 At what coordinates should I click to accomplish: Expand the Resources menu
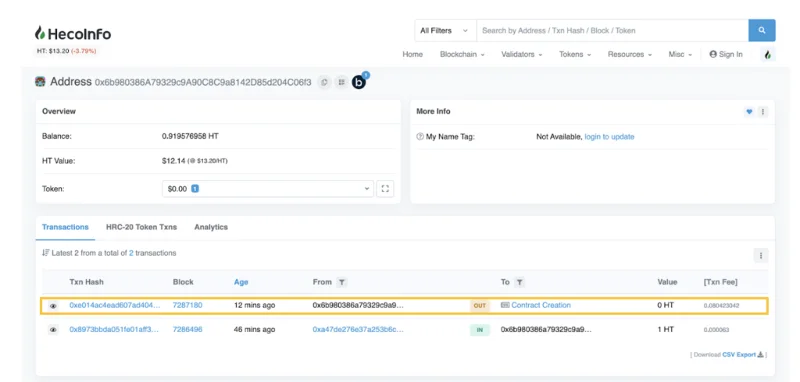[x=630, y=55]
